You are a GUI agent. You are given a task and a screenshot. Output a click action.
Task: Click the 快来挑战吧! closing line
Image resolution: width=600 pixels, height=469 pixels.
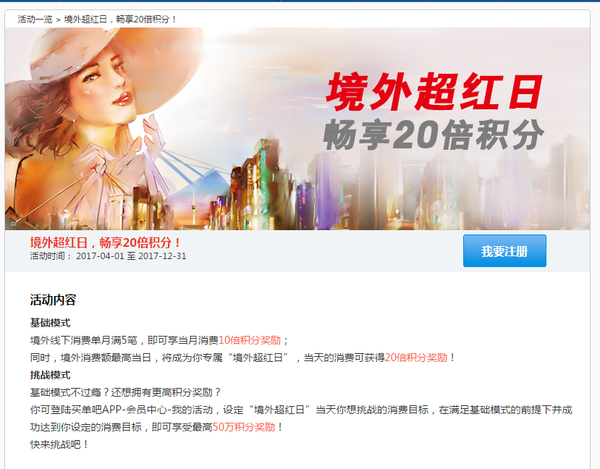59,445
